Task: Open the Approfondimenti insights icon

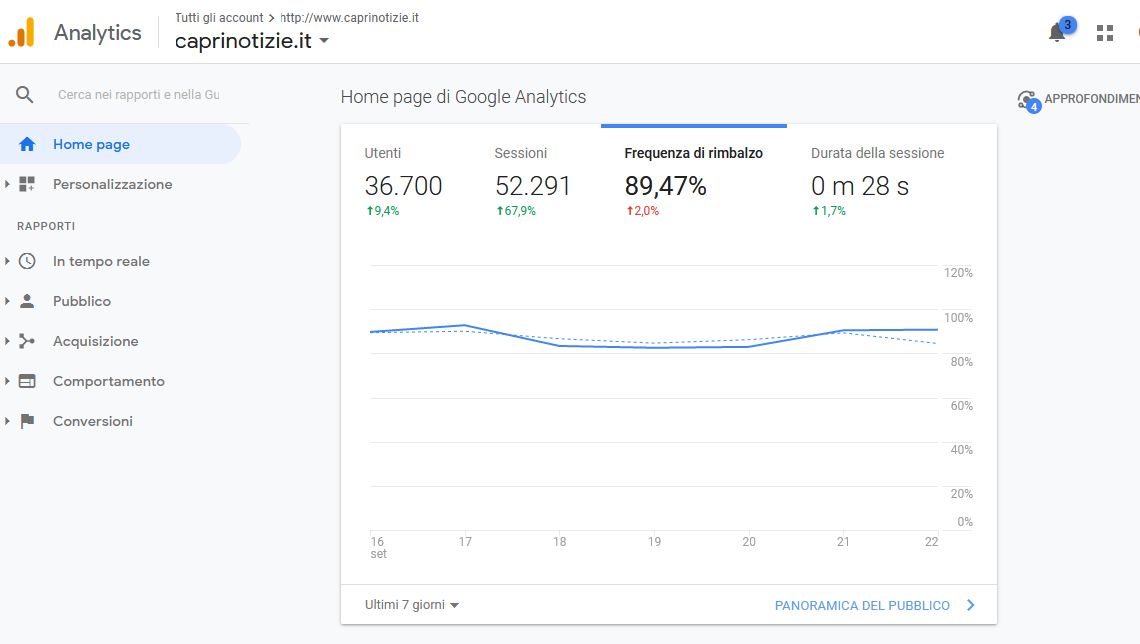Action: coord(1028,100)
